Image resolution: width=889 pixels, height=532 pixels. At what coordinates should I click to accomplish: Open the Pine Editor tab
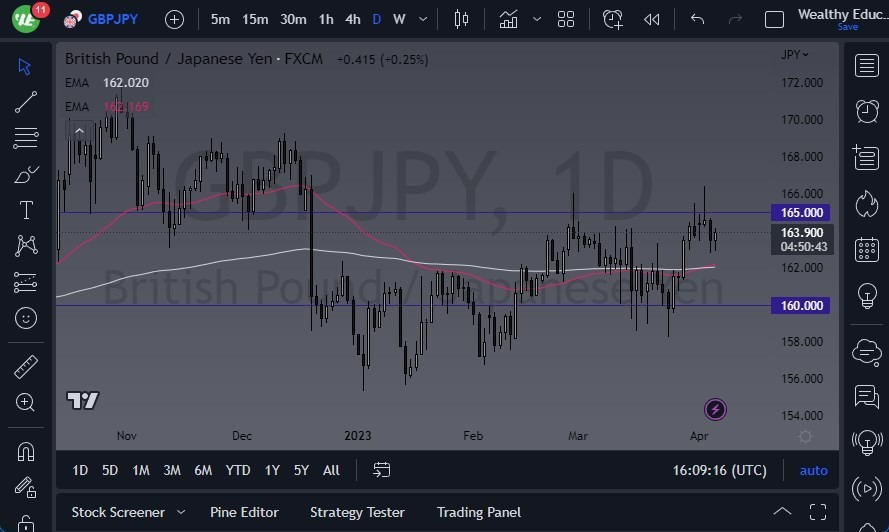244,512
